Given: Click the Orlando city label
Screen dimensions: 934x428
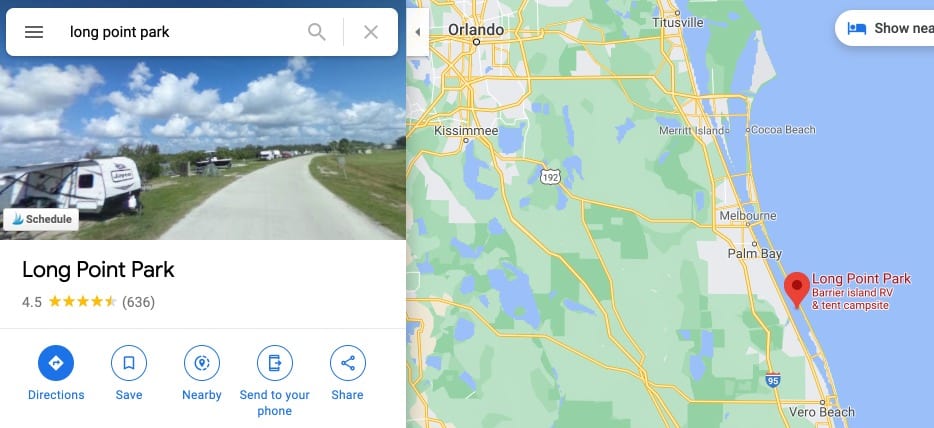Looking at the screenshot, I should [476, 29].
